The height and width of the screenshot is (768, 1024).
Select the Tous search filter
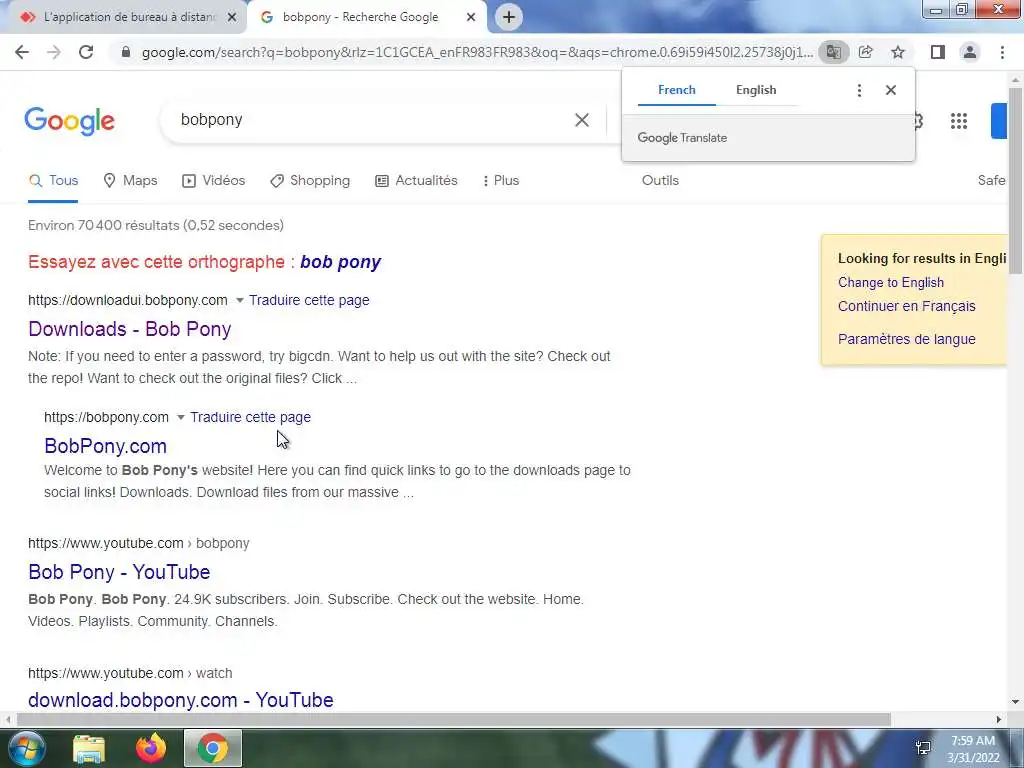click(54, 181)
